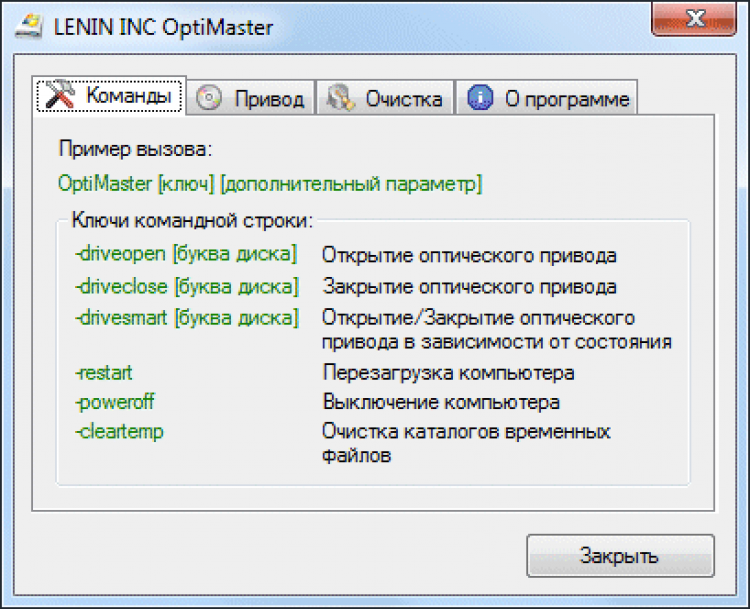Select the -cleartemp key text

pyautogui.click(x=119, y=432)
